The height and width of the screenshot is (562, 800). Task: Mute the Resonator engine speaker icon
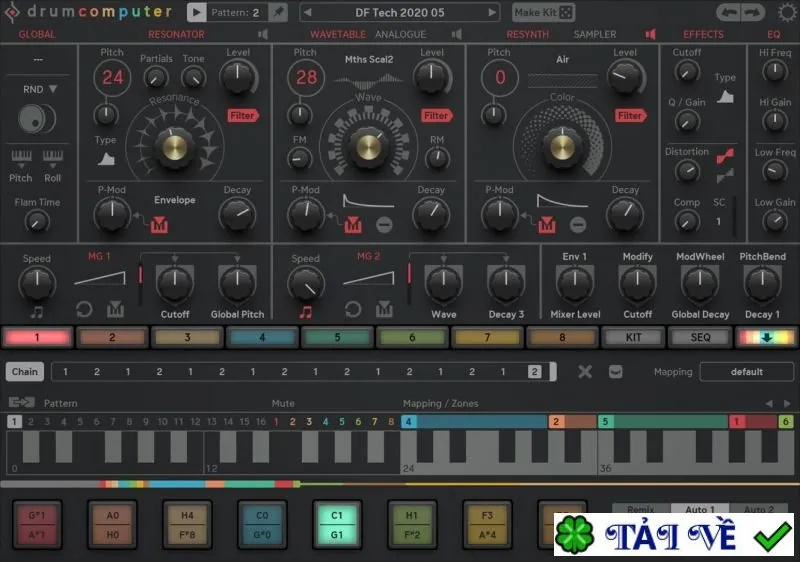[263, 34]
